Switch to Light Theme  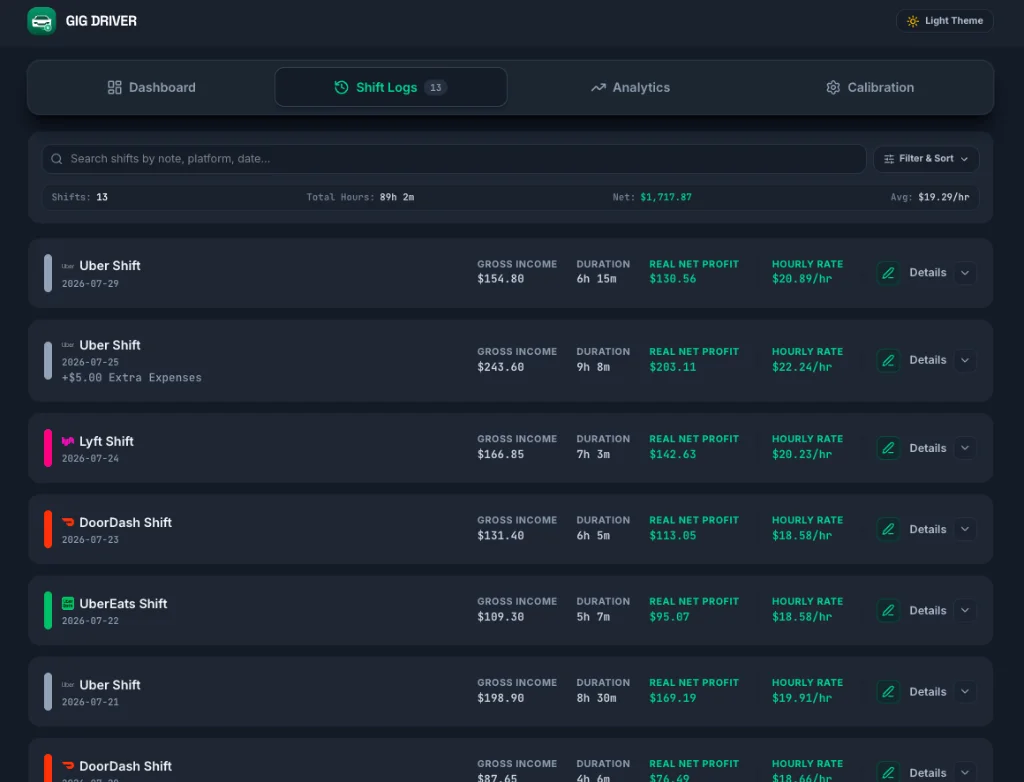(x=944, y=21)
